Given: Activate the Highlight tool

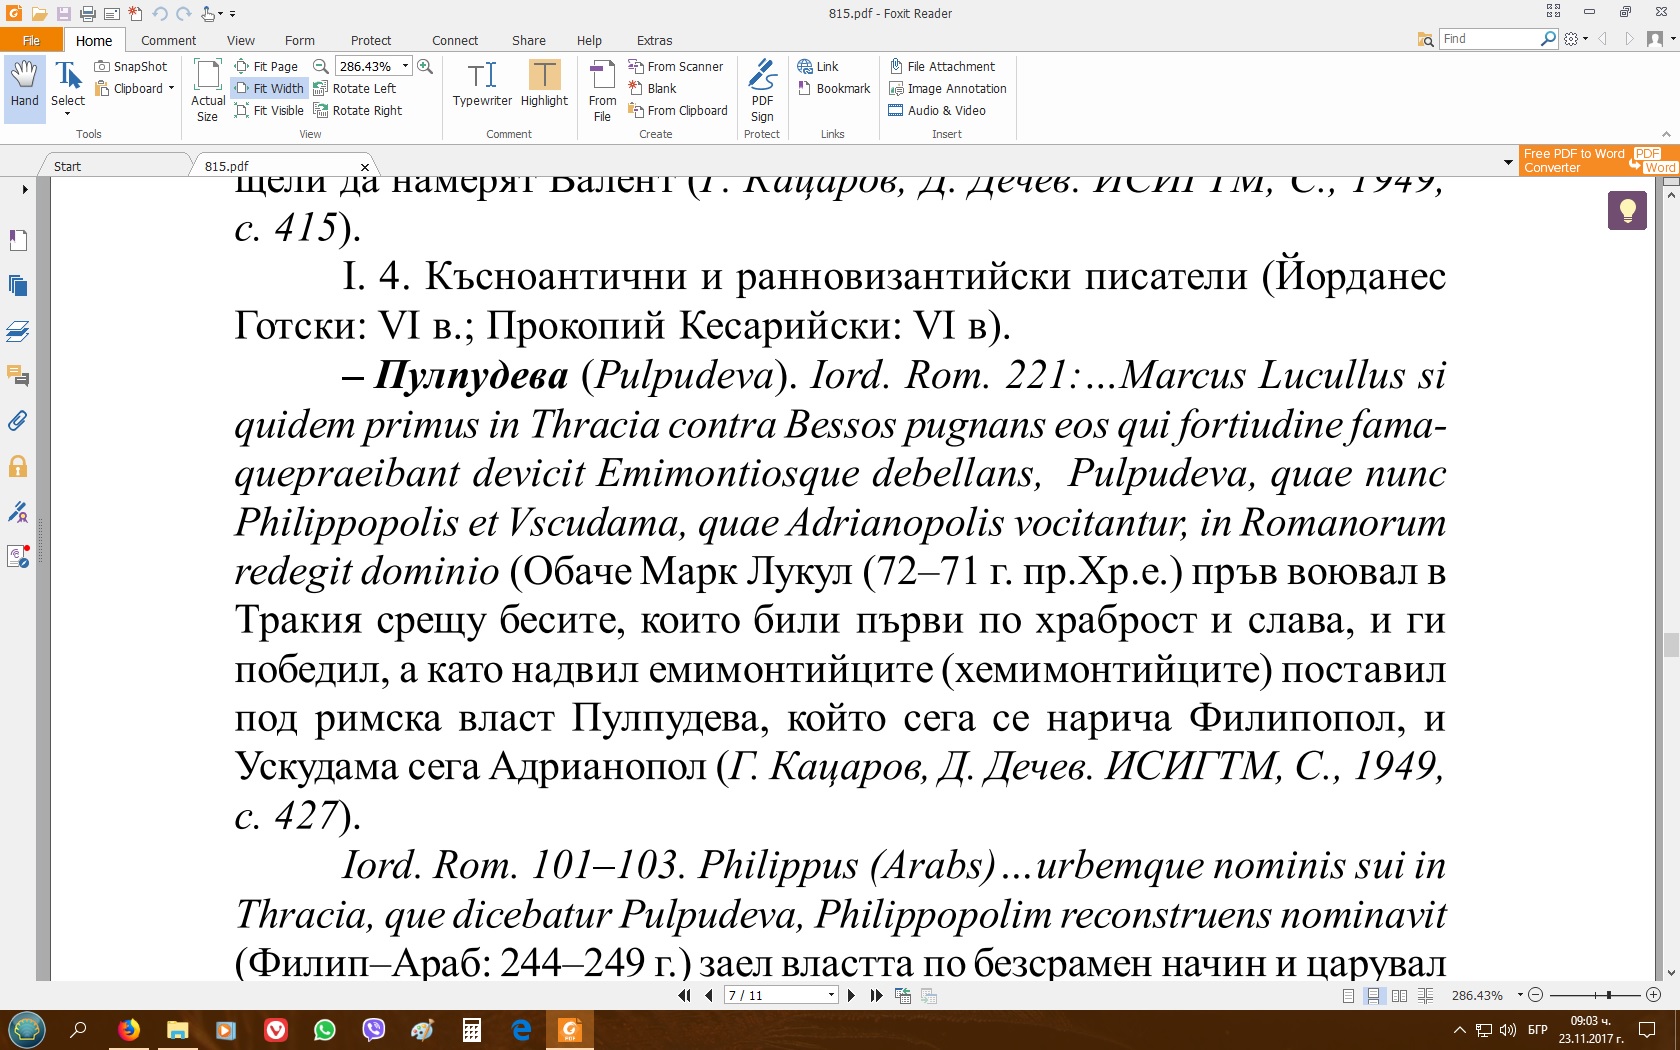Looking at the screenshot, I should [544, 84].
